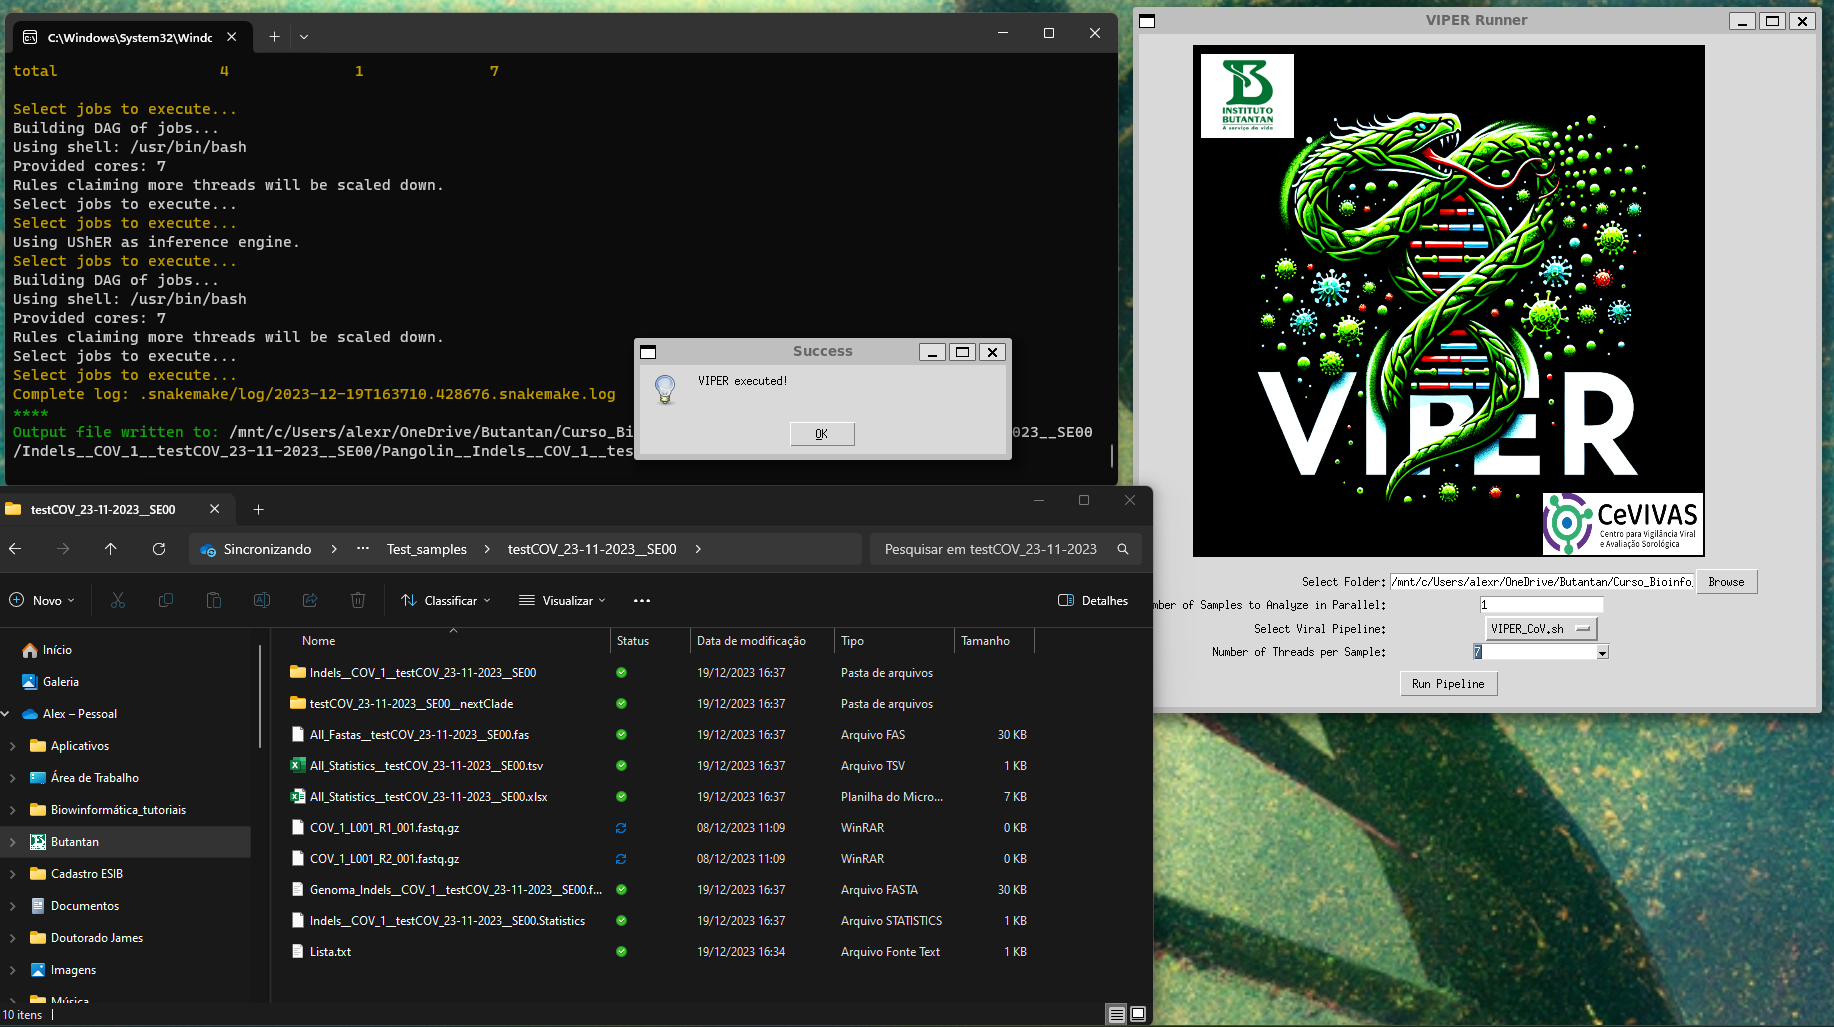Open the Classificar sort menu

tap(446, 600)
